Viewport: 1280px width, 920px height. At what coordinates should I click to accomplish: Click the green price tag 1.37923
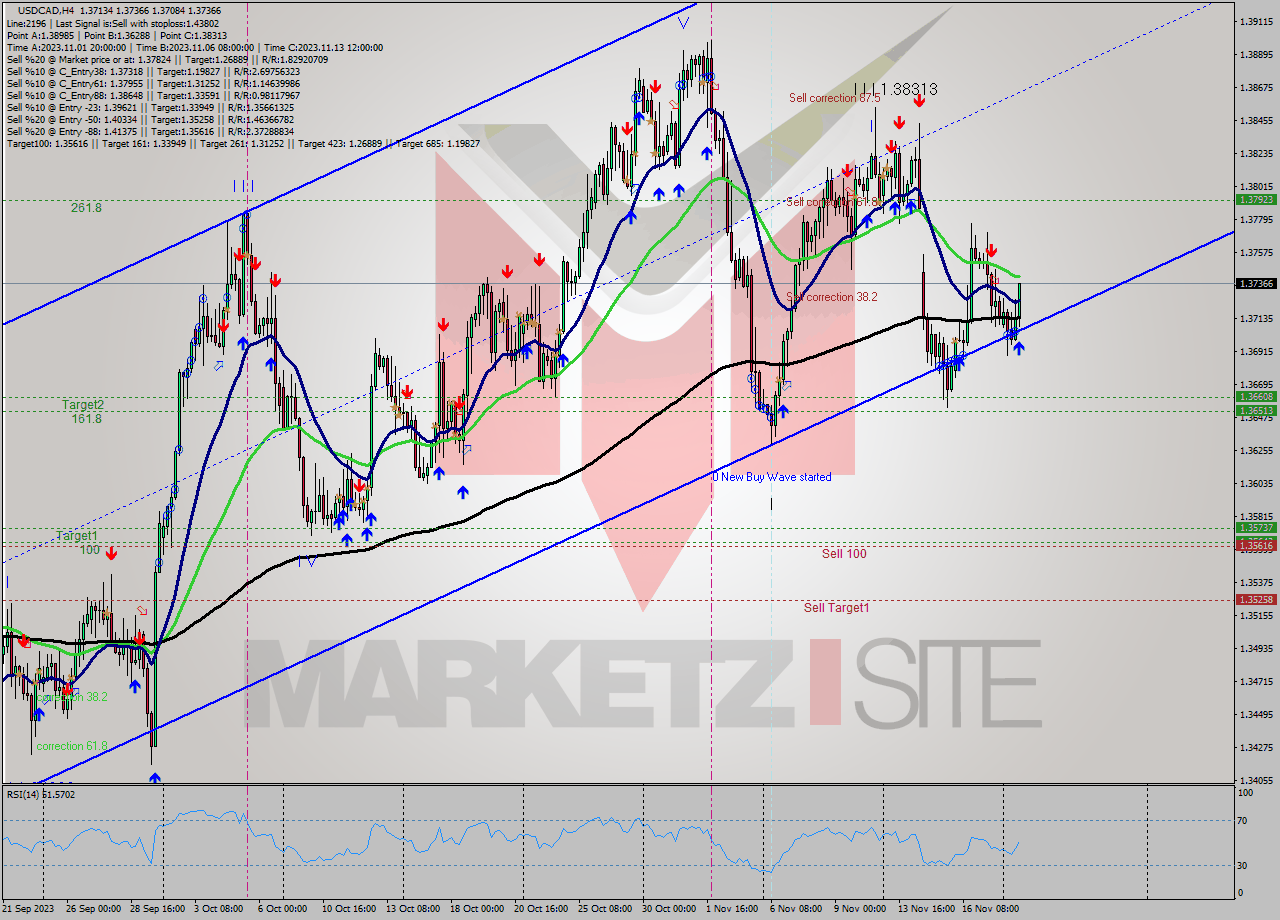(1255, 199)
